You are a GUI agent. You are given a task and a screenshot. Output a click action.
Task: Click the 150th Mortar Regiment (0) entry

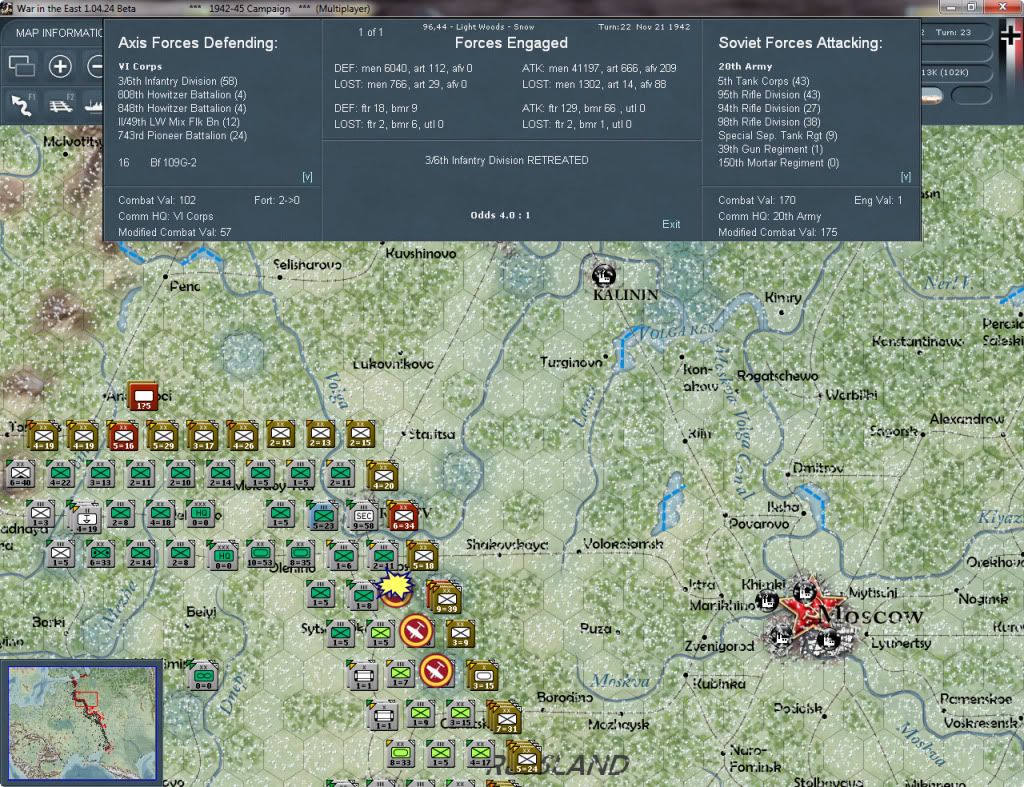(x=778, y=163)
